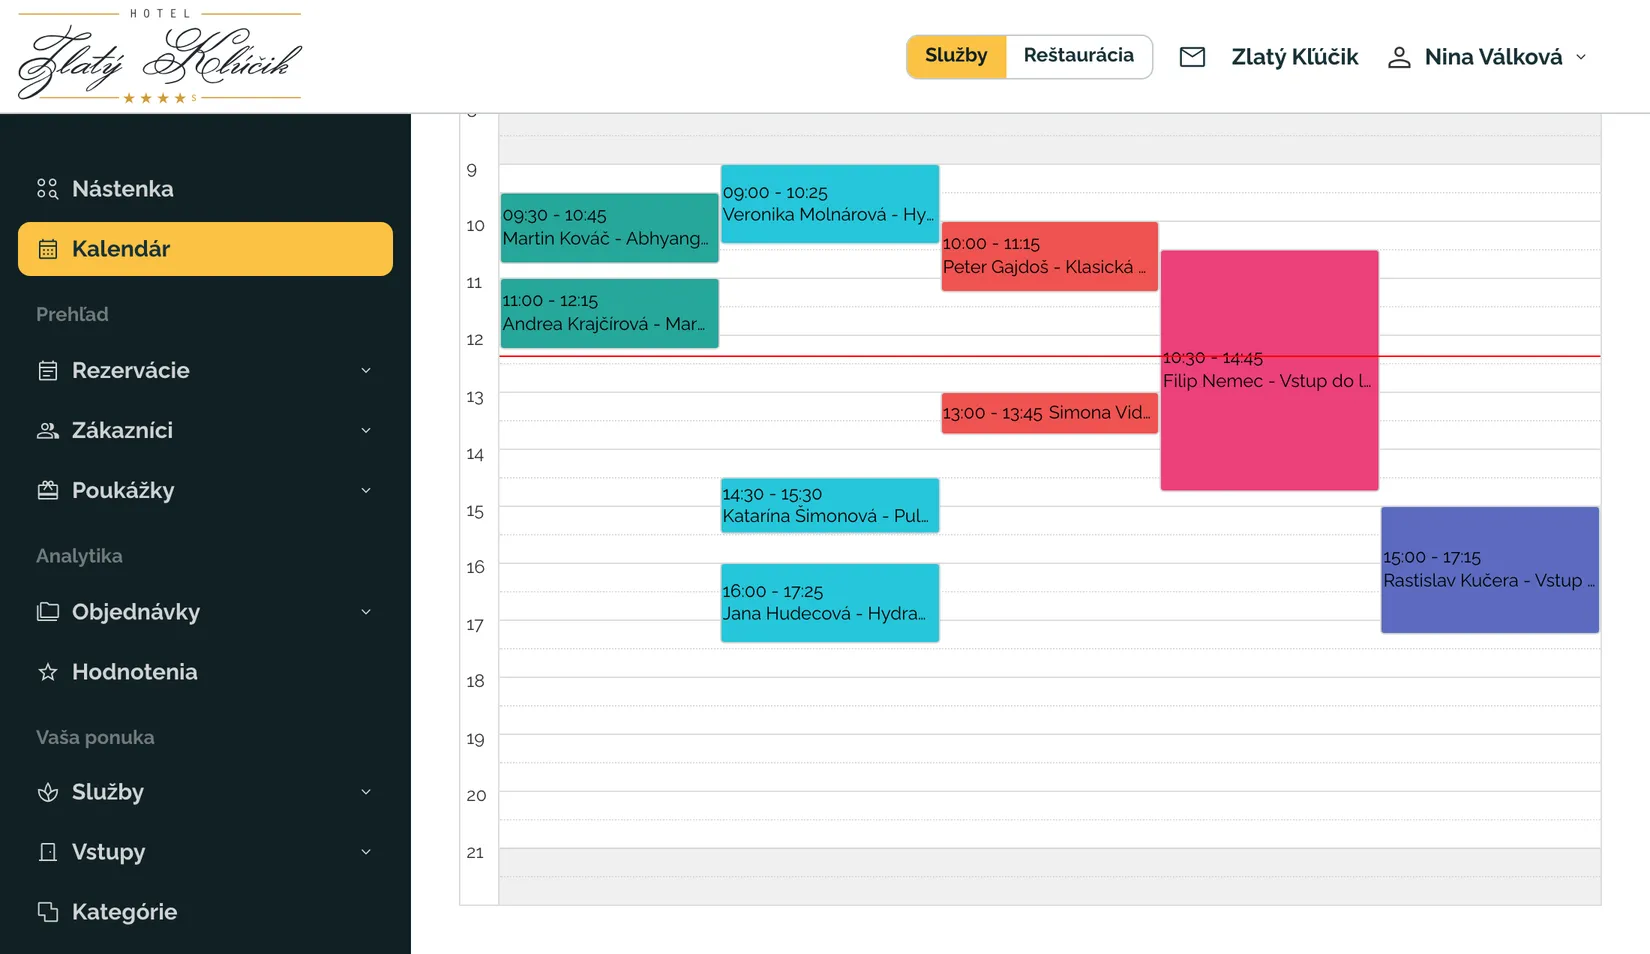Open the mail envelope icon in header

click(1192, 57)
